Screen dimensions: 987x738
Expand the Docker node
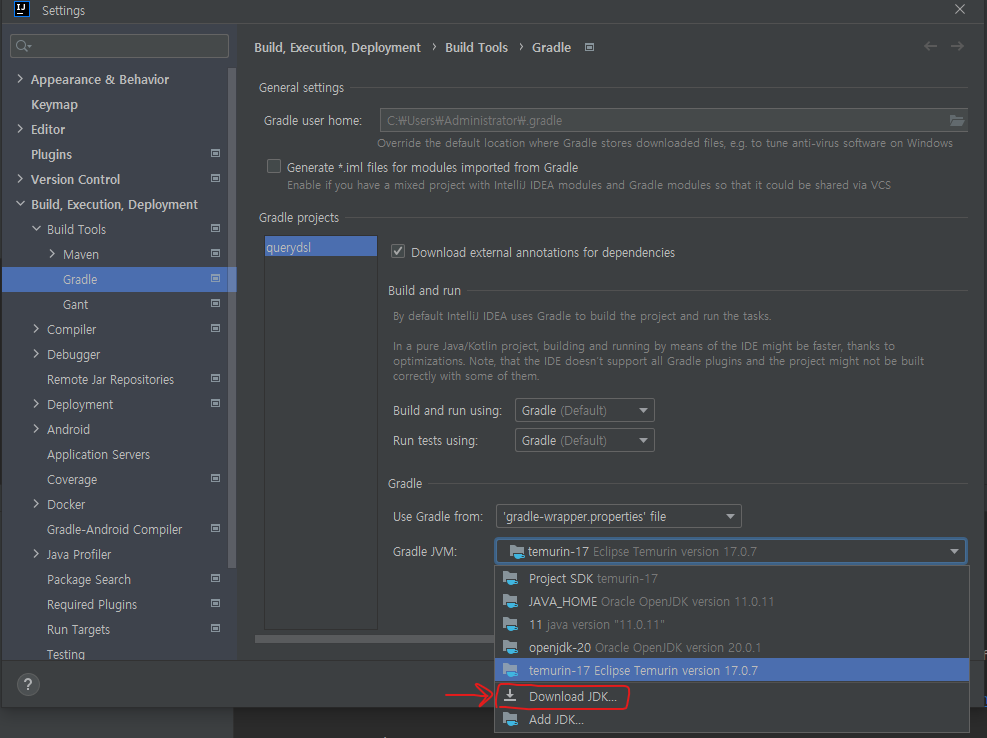click(x=36, y=503)
